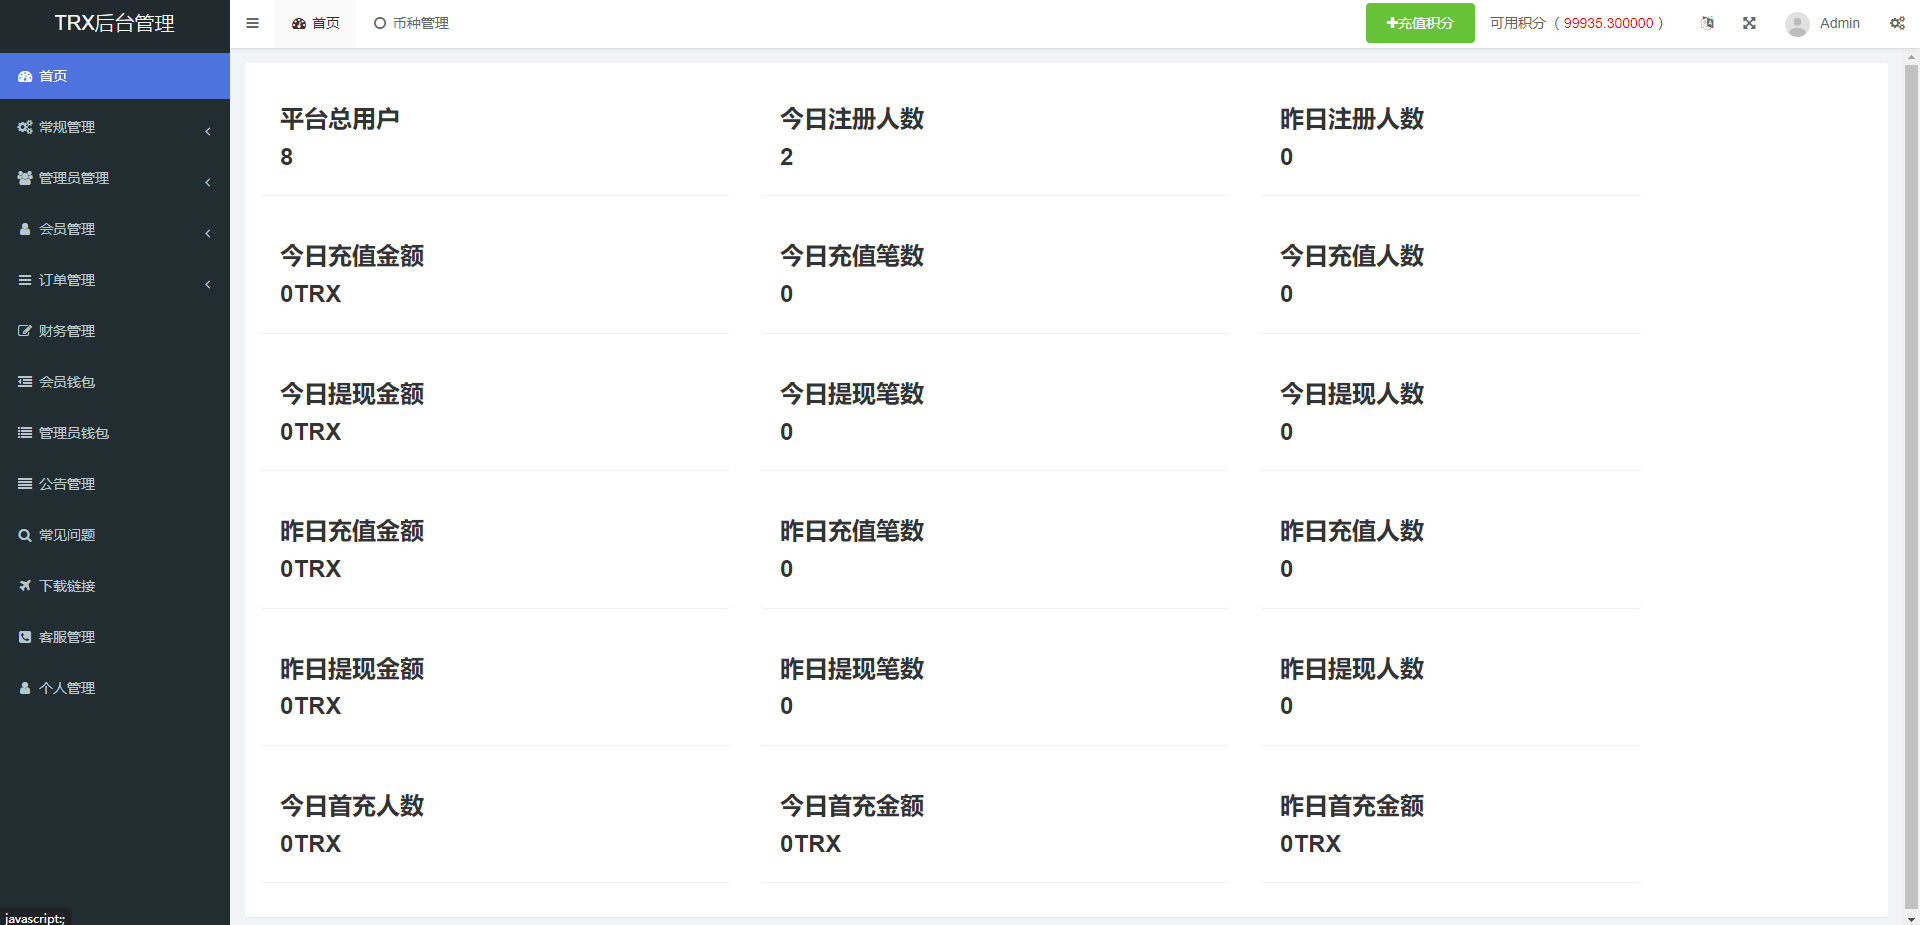The height and width of the screenshot is (925, 1920).
Task: Click the scrollbar down arrow
Action: point(1912,918)
